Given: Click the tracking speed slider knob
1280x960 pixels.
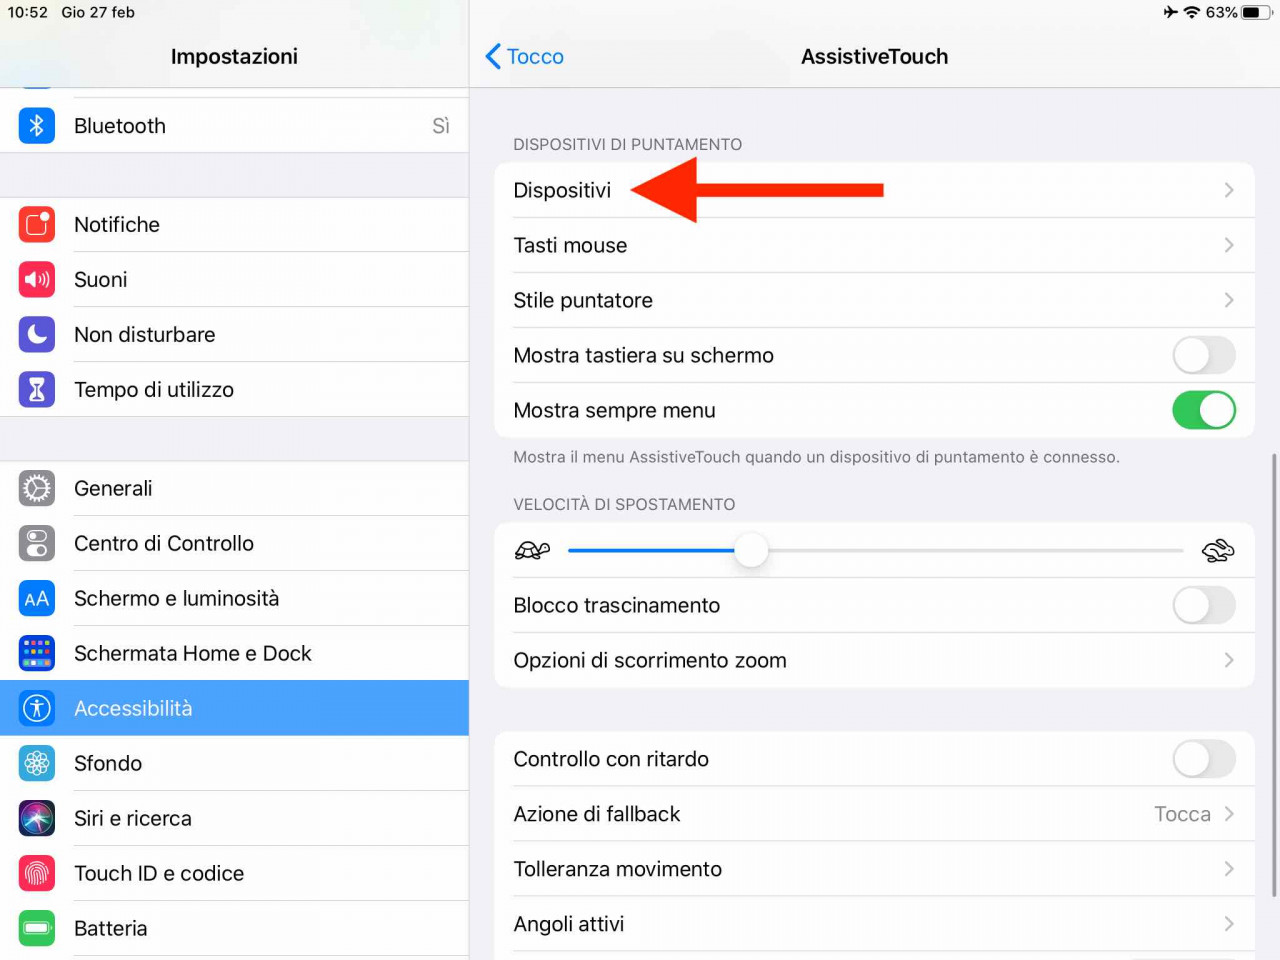Looking at the screenshot, I should point(751,550).
